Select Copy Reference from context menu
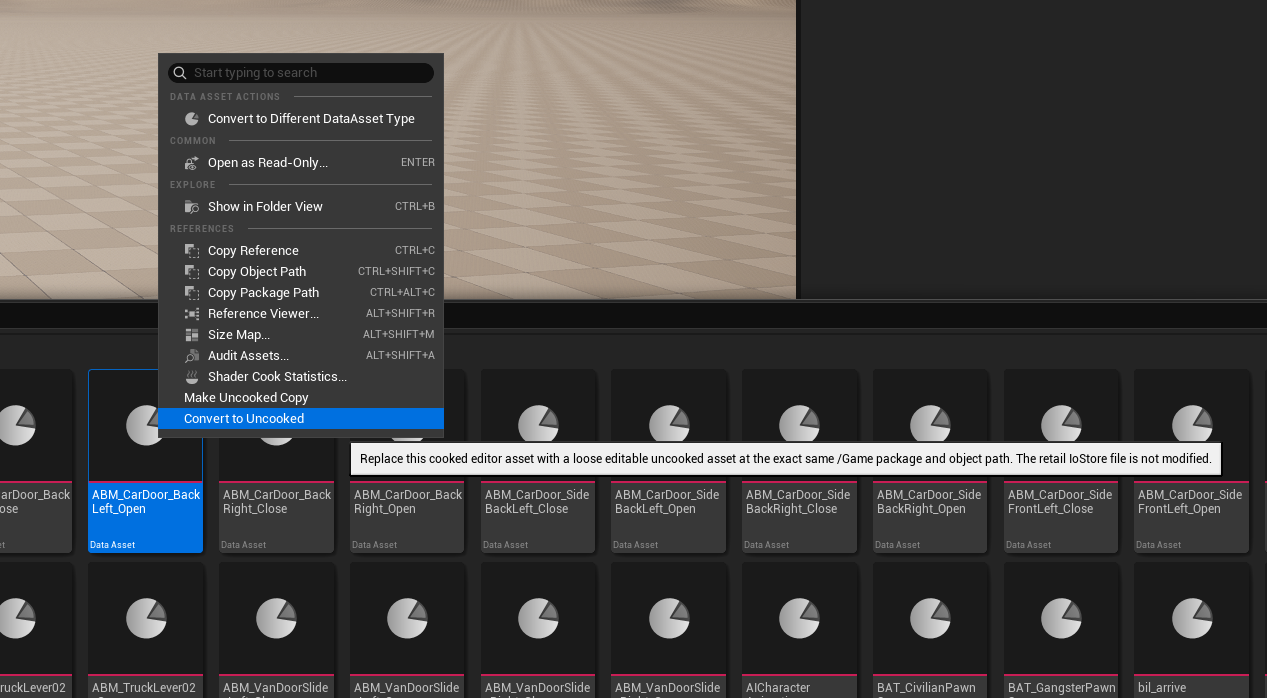This screenshot has width=1267, height=698. tap(301, 251)
